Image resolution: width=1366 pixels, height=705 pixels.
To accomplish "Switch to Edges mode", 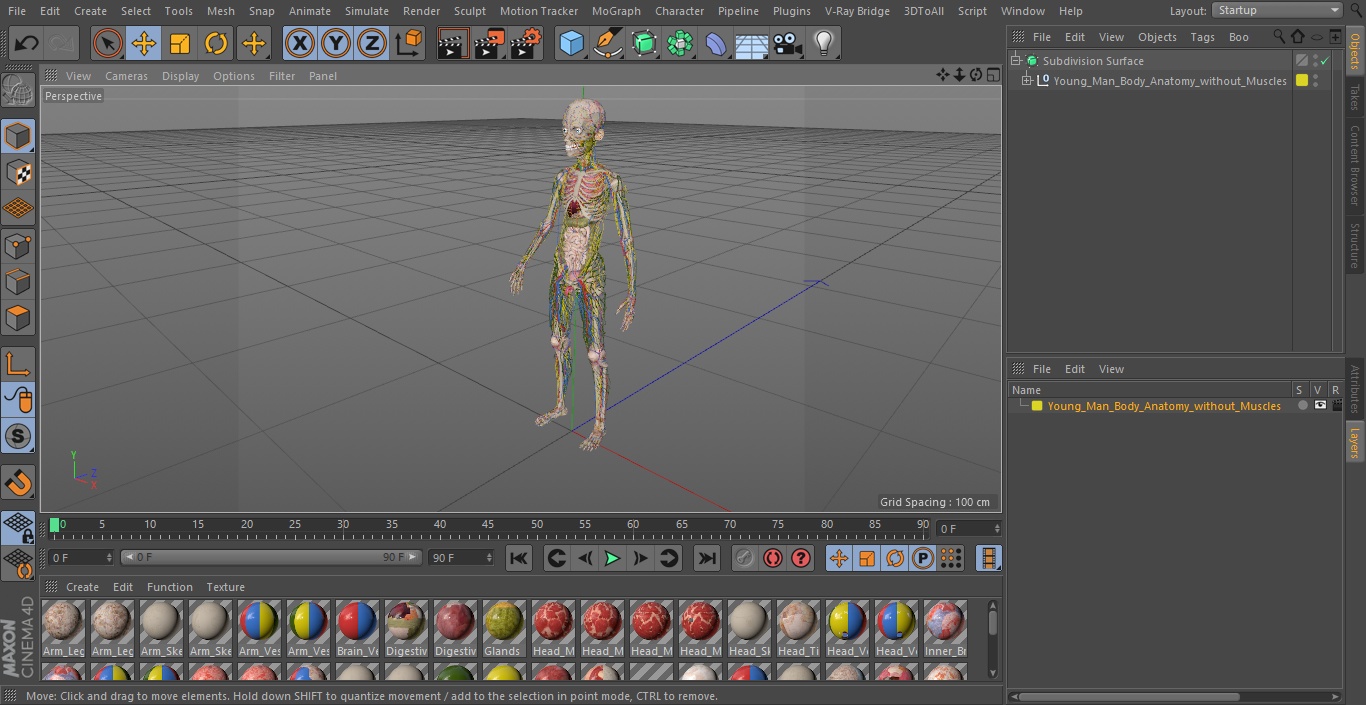I will pos(18,282).
